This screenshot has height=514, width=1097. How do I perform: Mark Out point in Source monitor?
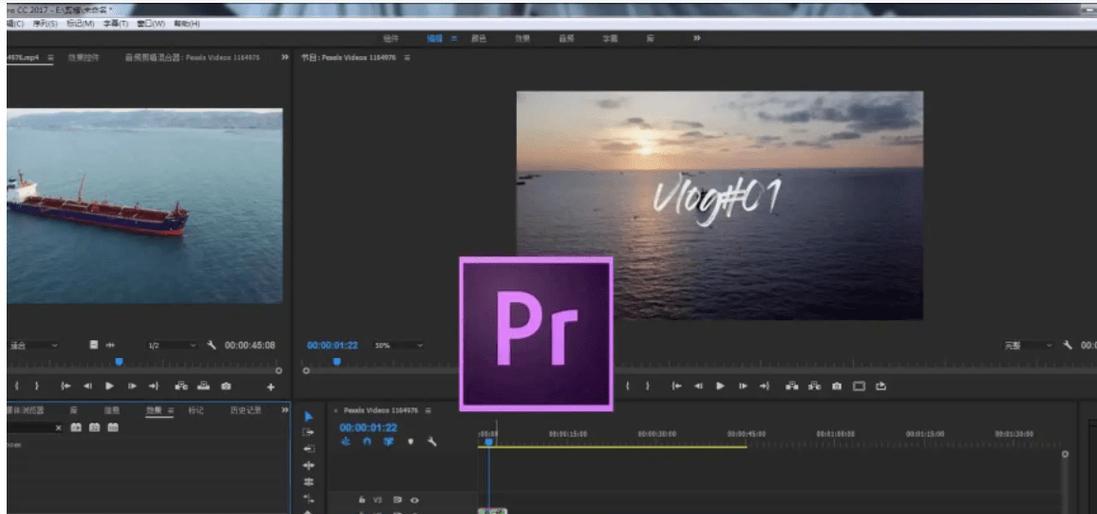pyautogui.click(x=36, y=386)
